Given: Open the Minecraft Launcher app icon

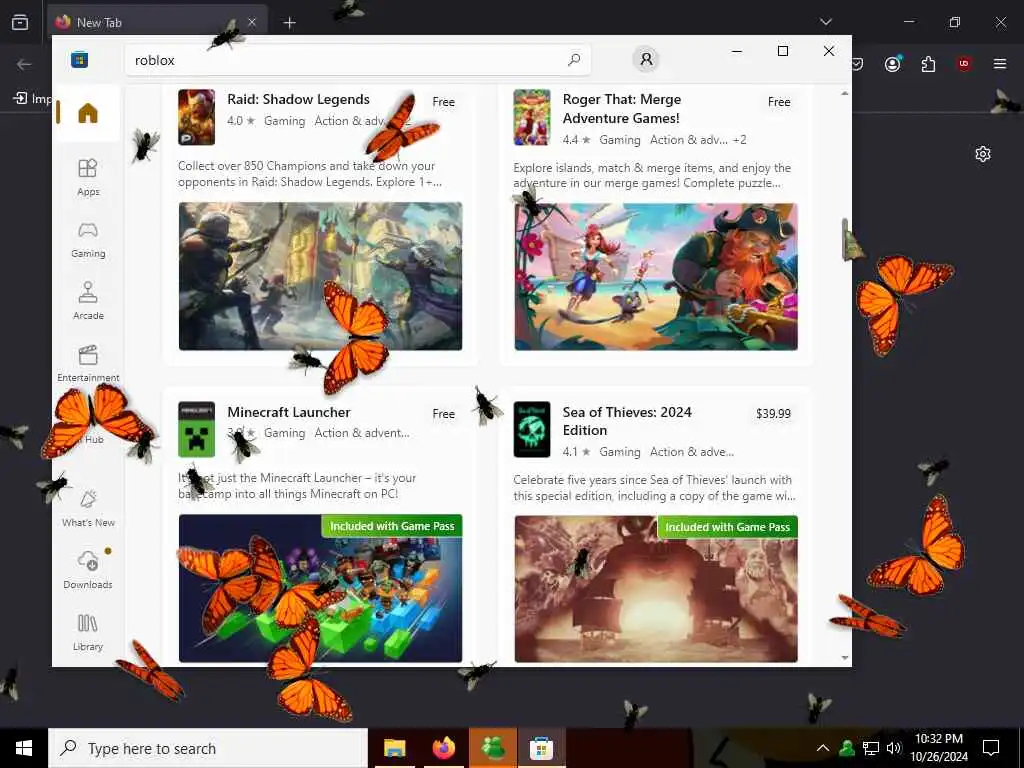Looking at the screenshot, I should pos(197,429).
